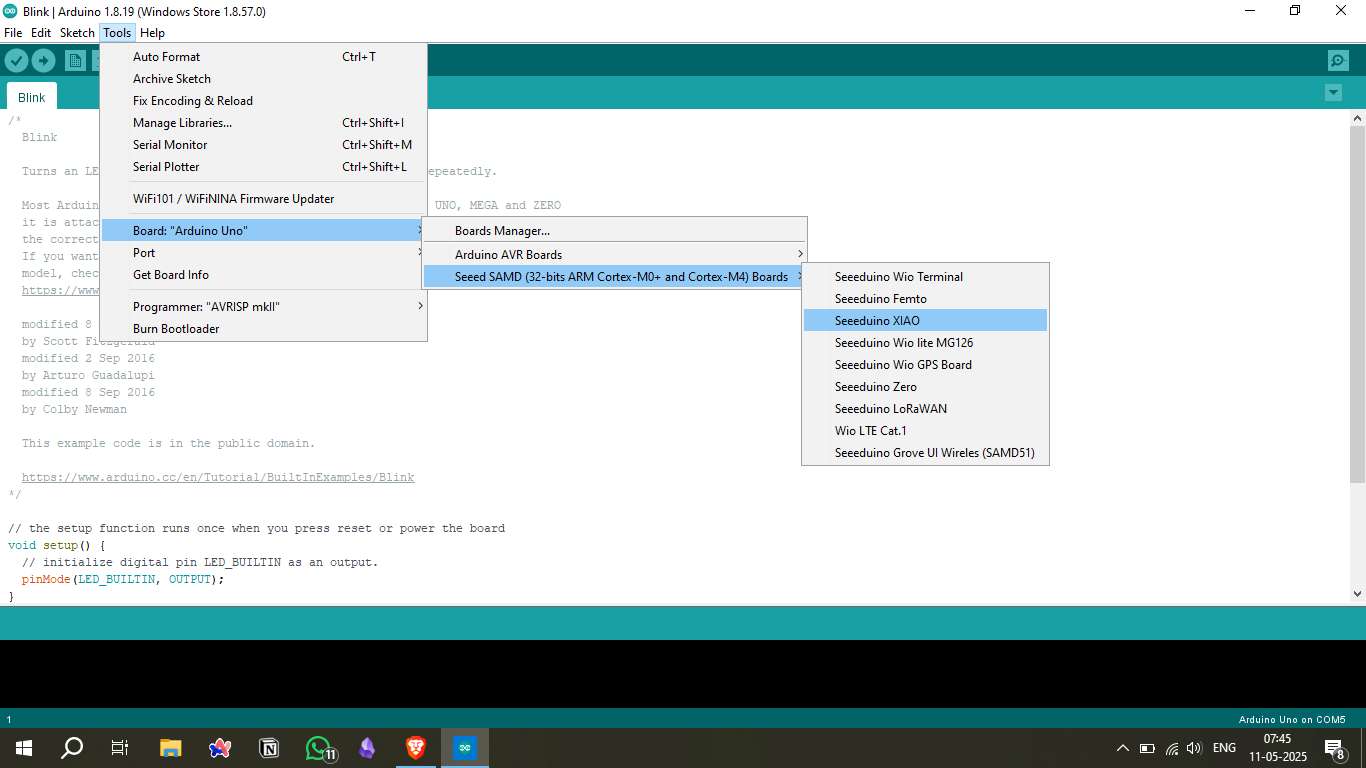
Task: Select Seeeduino Femto board
Action: coord(925,299)
